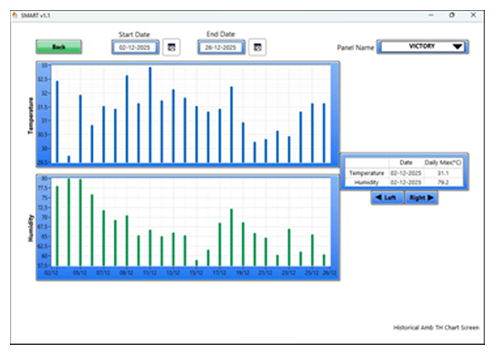Click the End Date field 26-12-2025
Viewport: 500px width, 364px height.
221,47
